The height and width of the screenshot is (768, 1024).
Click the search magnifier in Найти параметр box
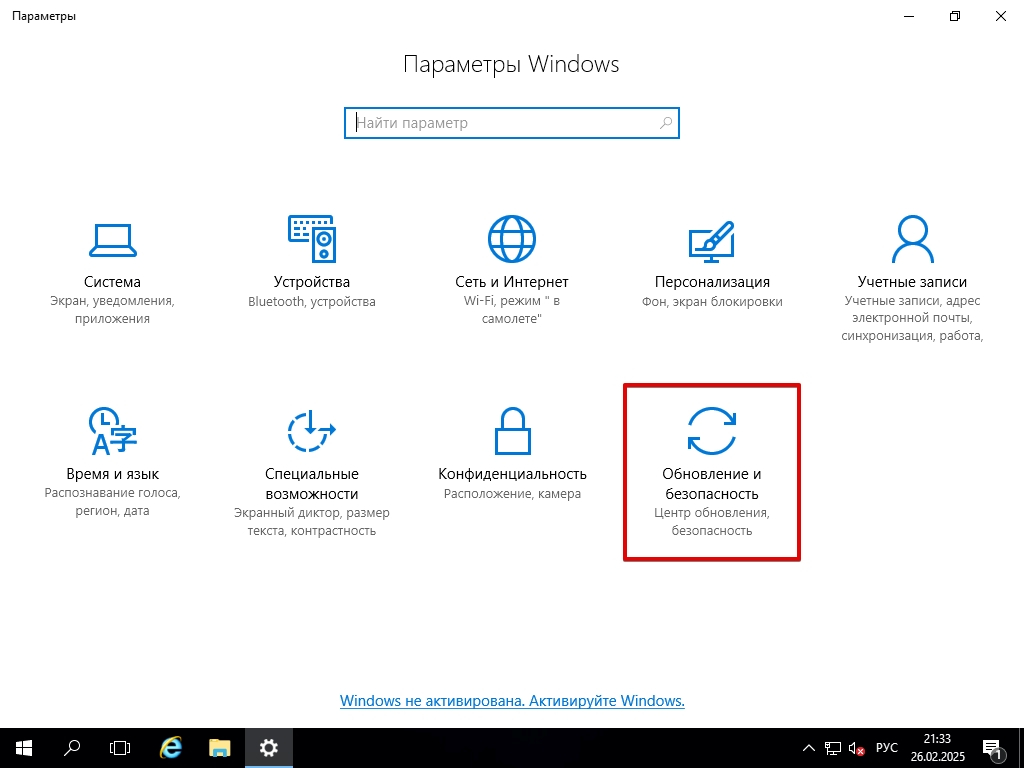point(665,123)
